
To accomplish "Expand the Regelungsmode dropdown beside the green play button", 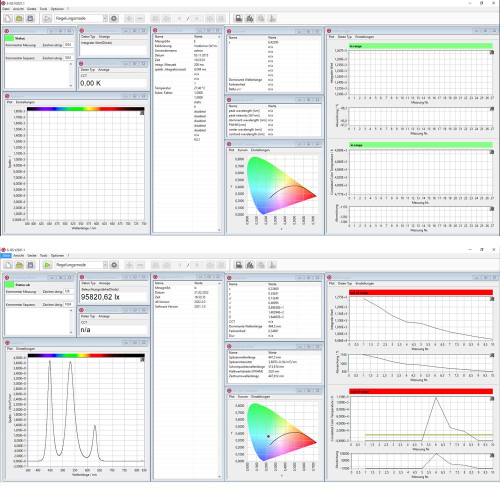I will click(x=105, y=265).
